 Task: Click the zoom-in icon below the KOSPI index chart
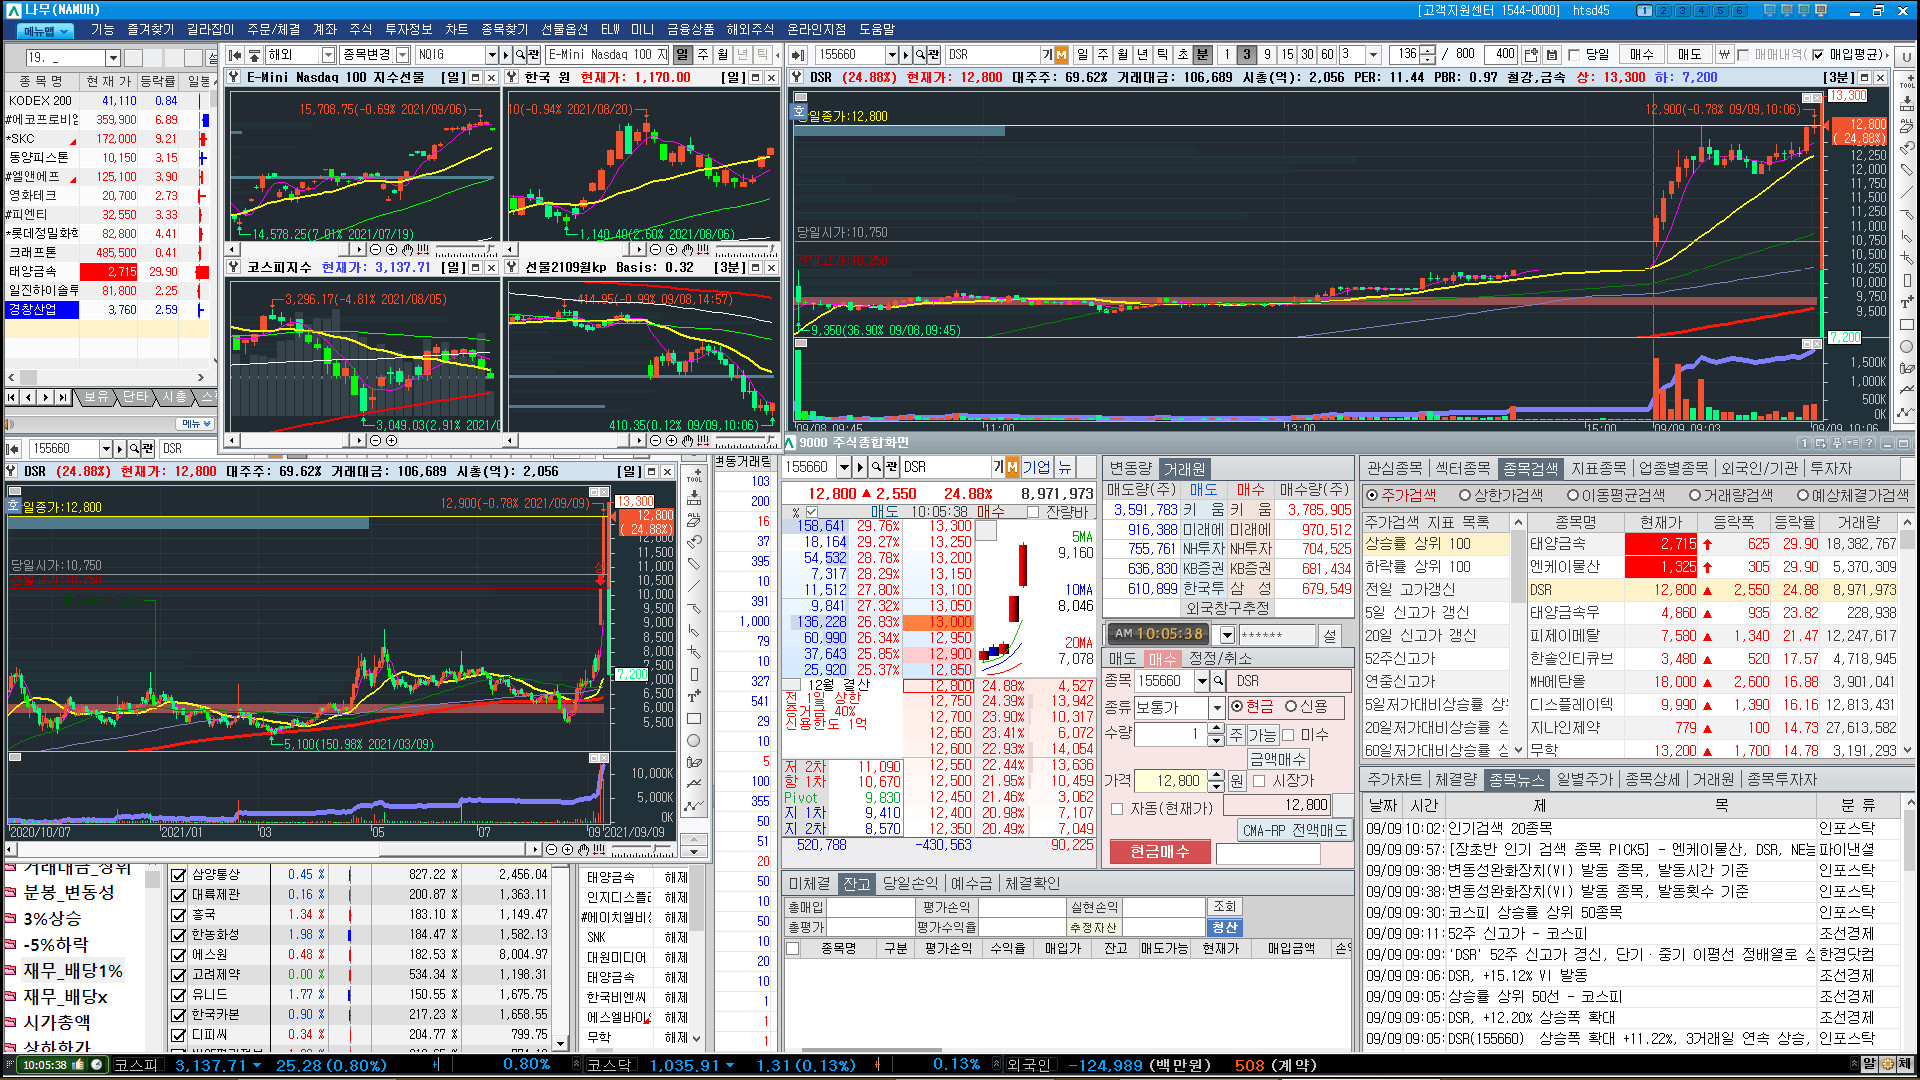coord(391,440)
